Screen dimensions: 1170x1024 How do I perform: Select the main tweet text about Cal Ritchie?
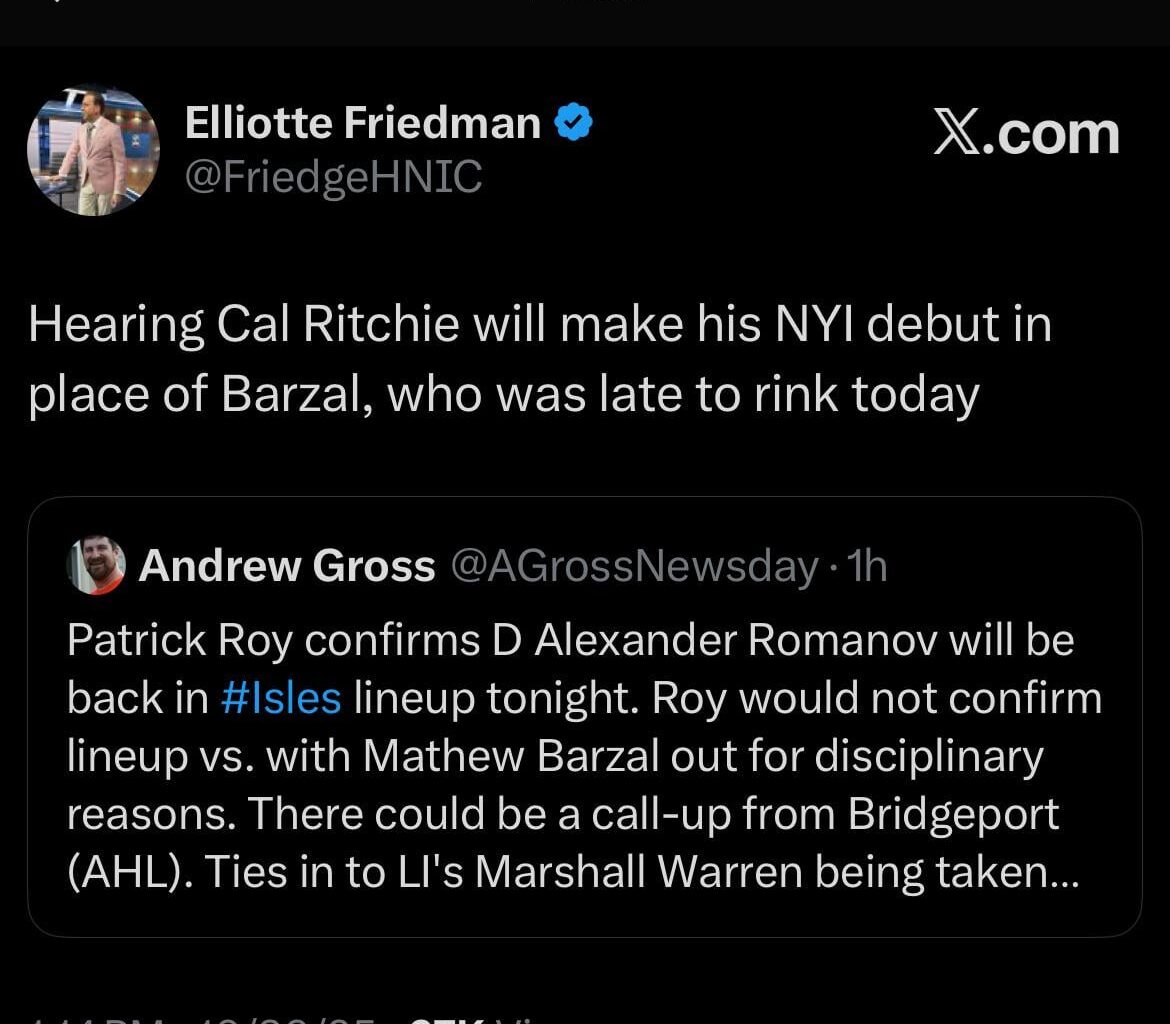(x=540, y=357)
